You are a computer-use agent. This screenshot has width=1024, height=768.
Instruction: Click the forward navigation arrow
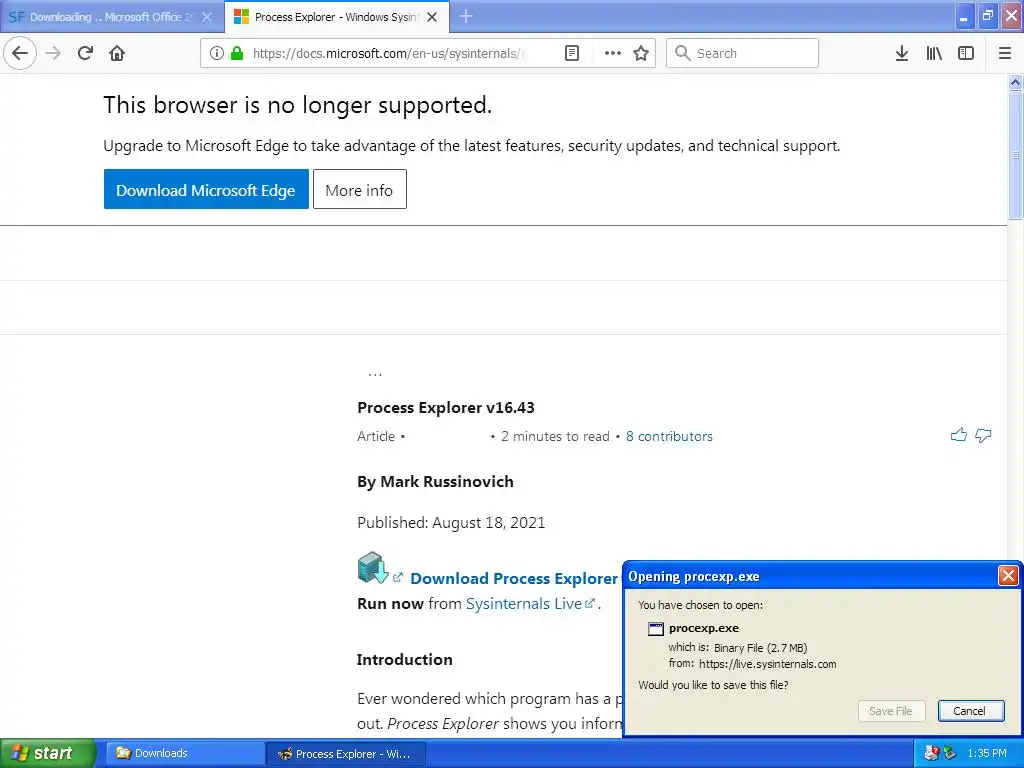pyautogui.click(x=53, y=53)
